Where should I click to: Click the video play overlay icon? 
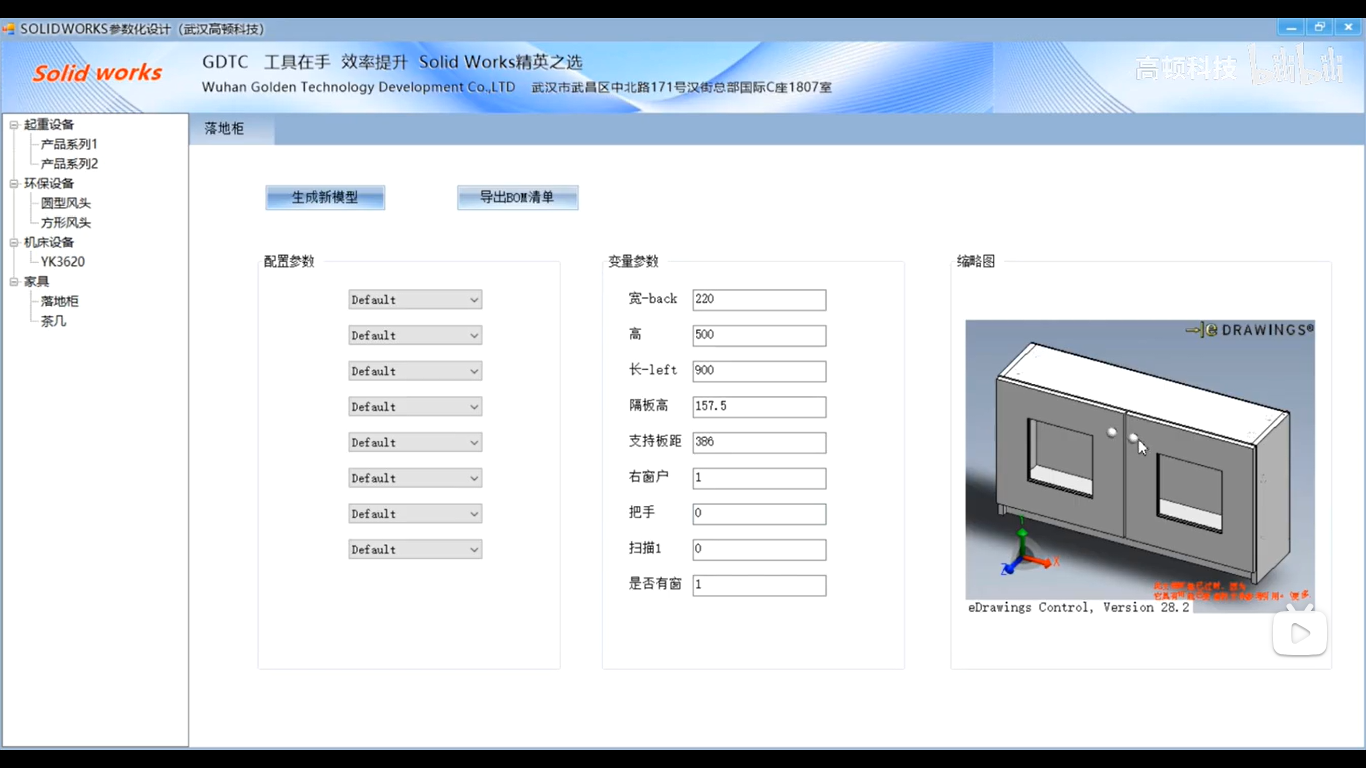coord(1299,633)
